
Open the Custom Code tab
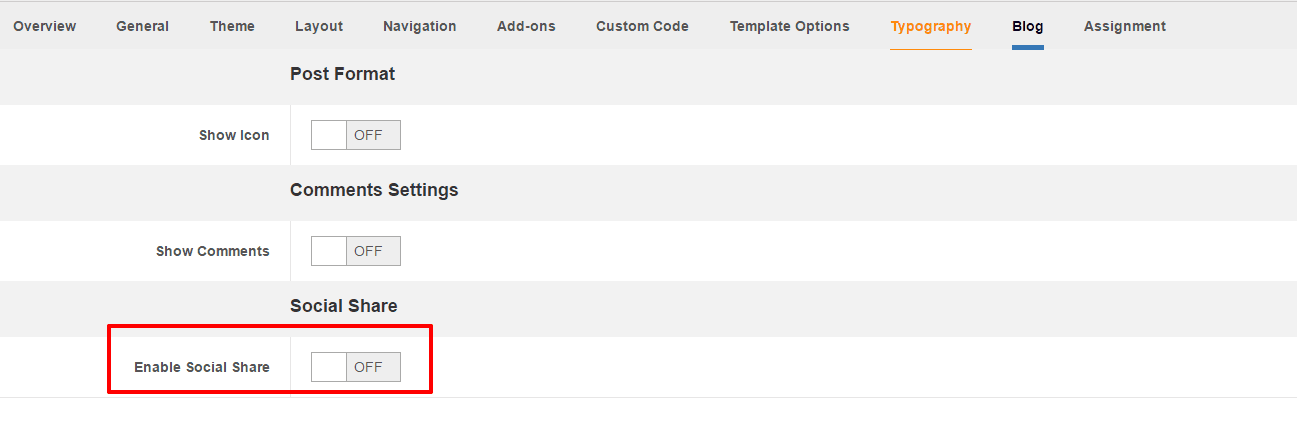pyautogui.click(x=642, y=27)
